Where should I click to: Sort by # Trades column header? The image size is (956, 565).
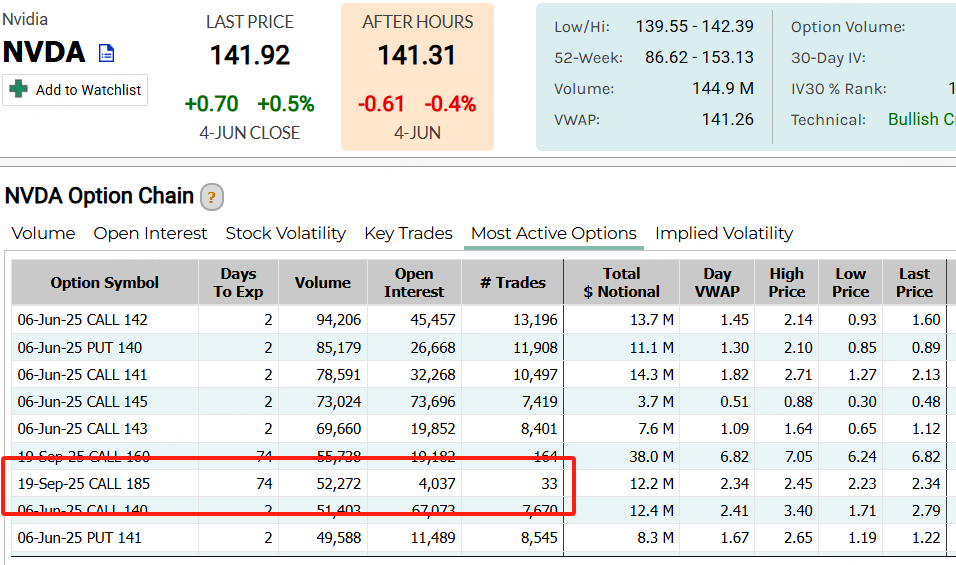(513, 283)
